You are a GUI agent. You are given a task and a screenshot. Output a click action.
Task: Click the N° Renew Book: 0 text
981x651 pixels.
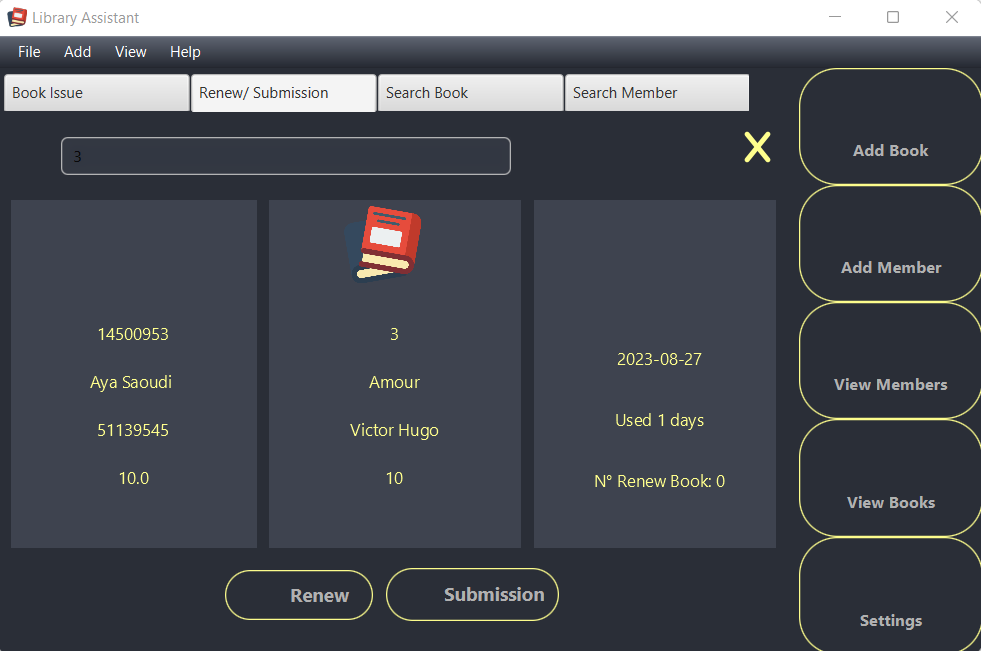tap(659, 481)
